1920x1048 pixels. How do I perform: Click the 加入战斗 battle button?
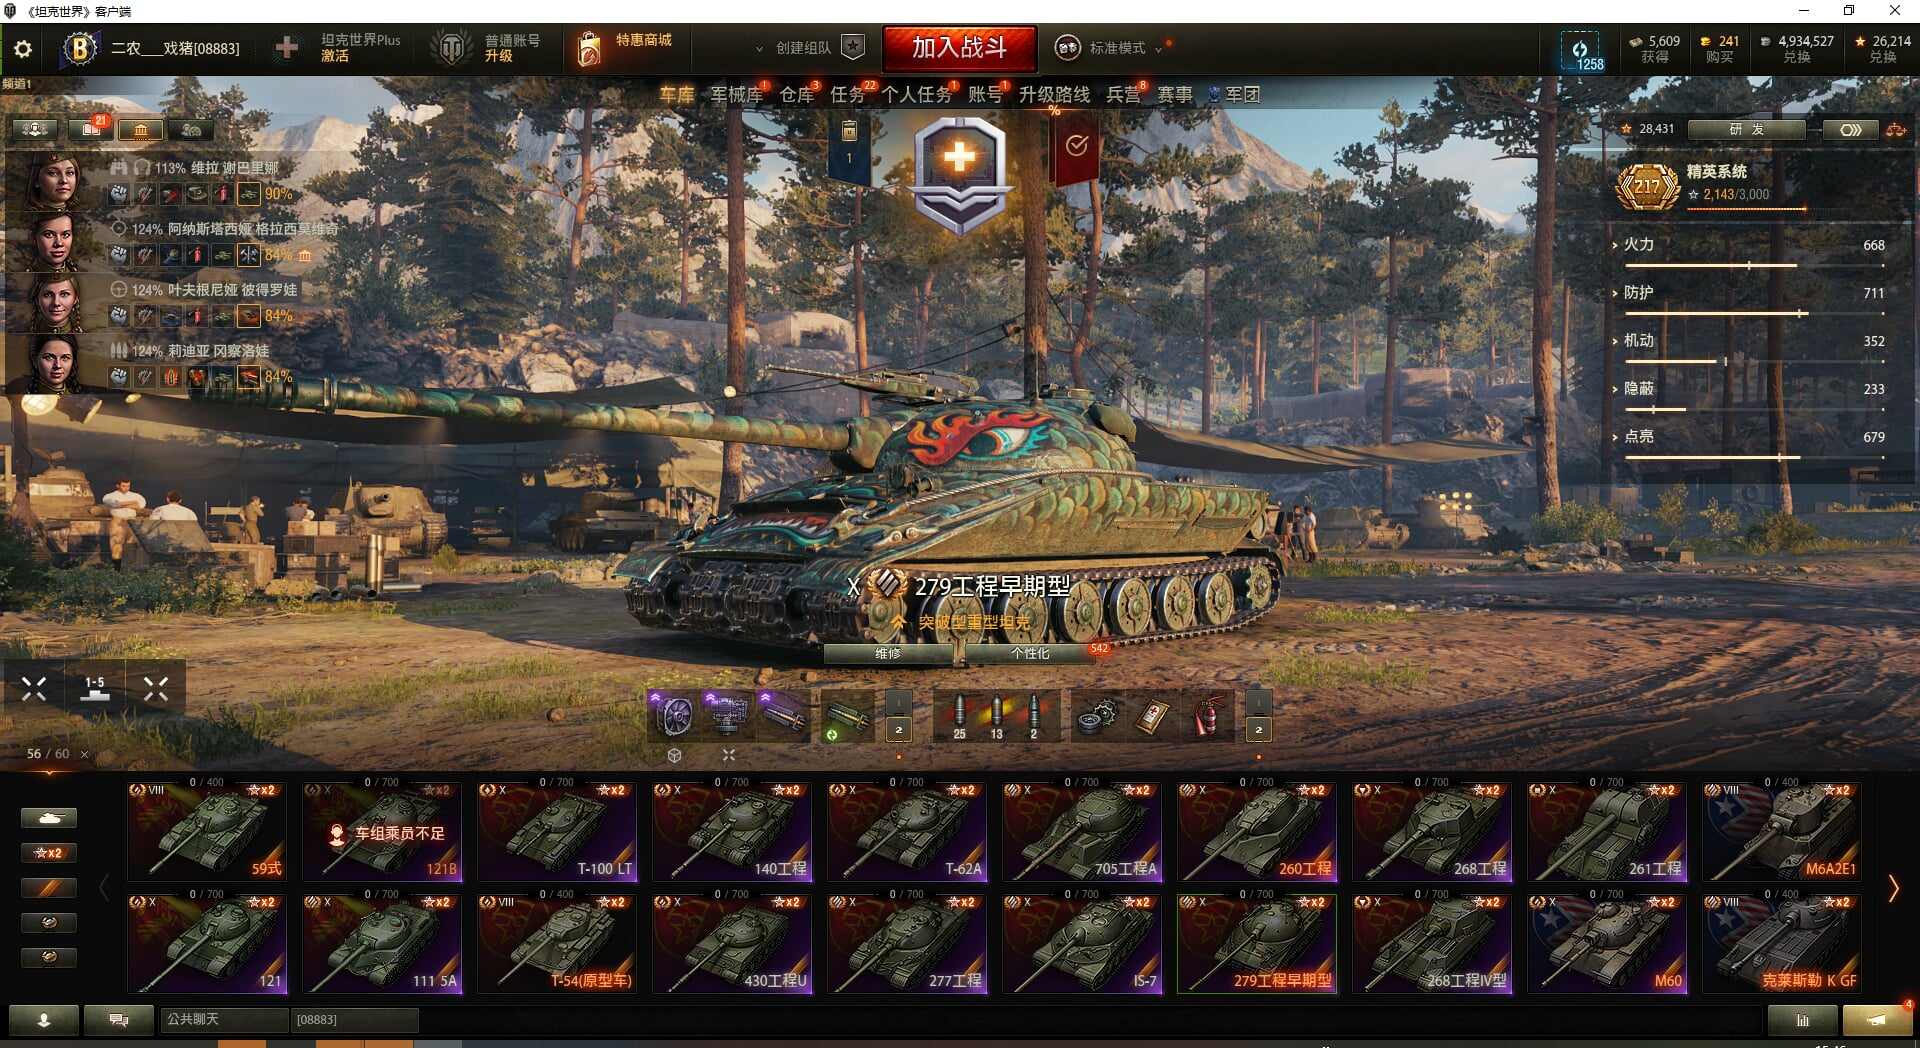click(960, 48)
